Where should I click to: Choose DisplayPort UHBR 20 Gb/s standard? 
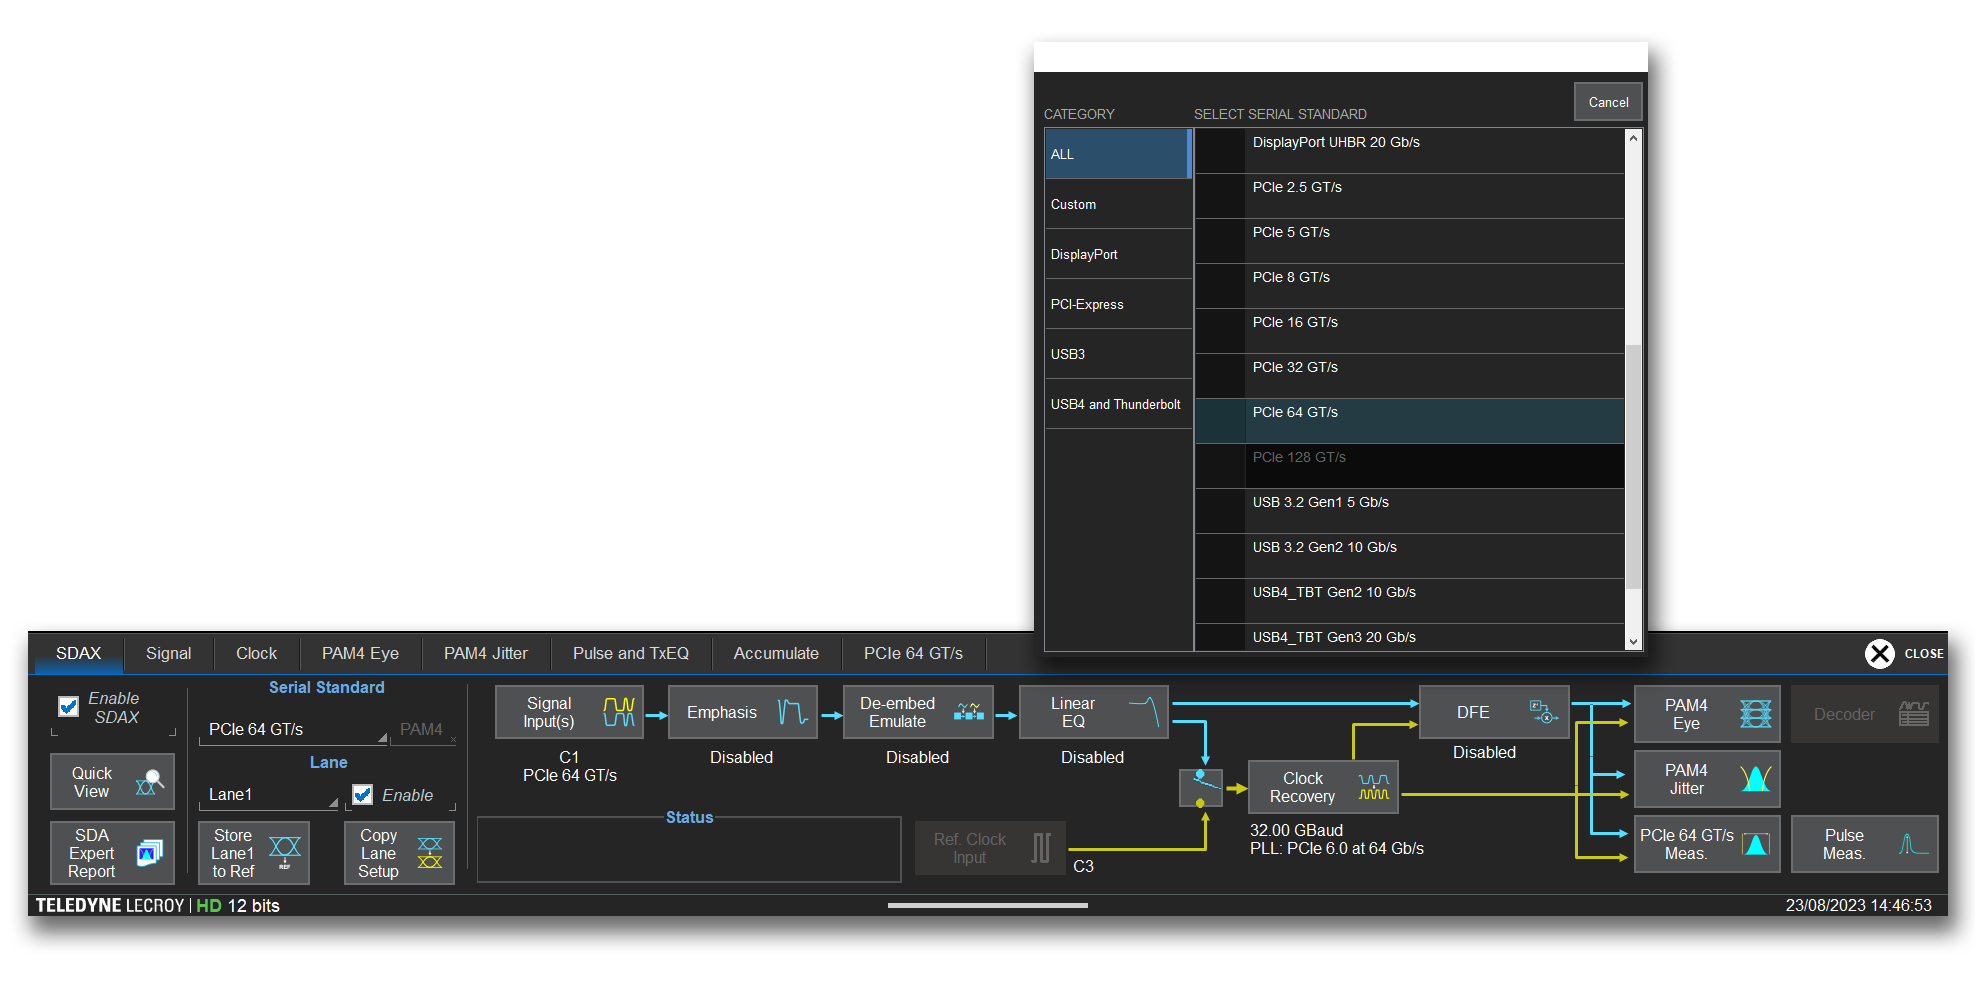(1409, 151)
